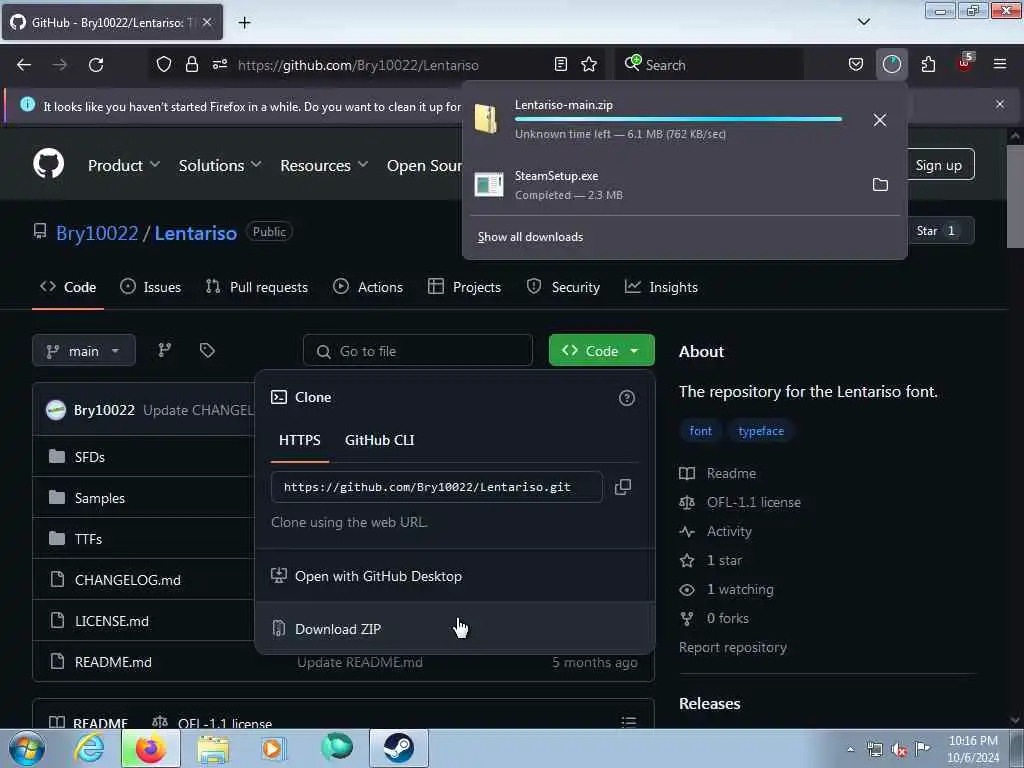Show SteamSetup.exe in folder
This screenshot has width=1024, height=768.
click(x=880, y=185)
